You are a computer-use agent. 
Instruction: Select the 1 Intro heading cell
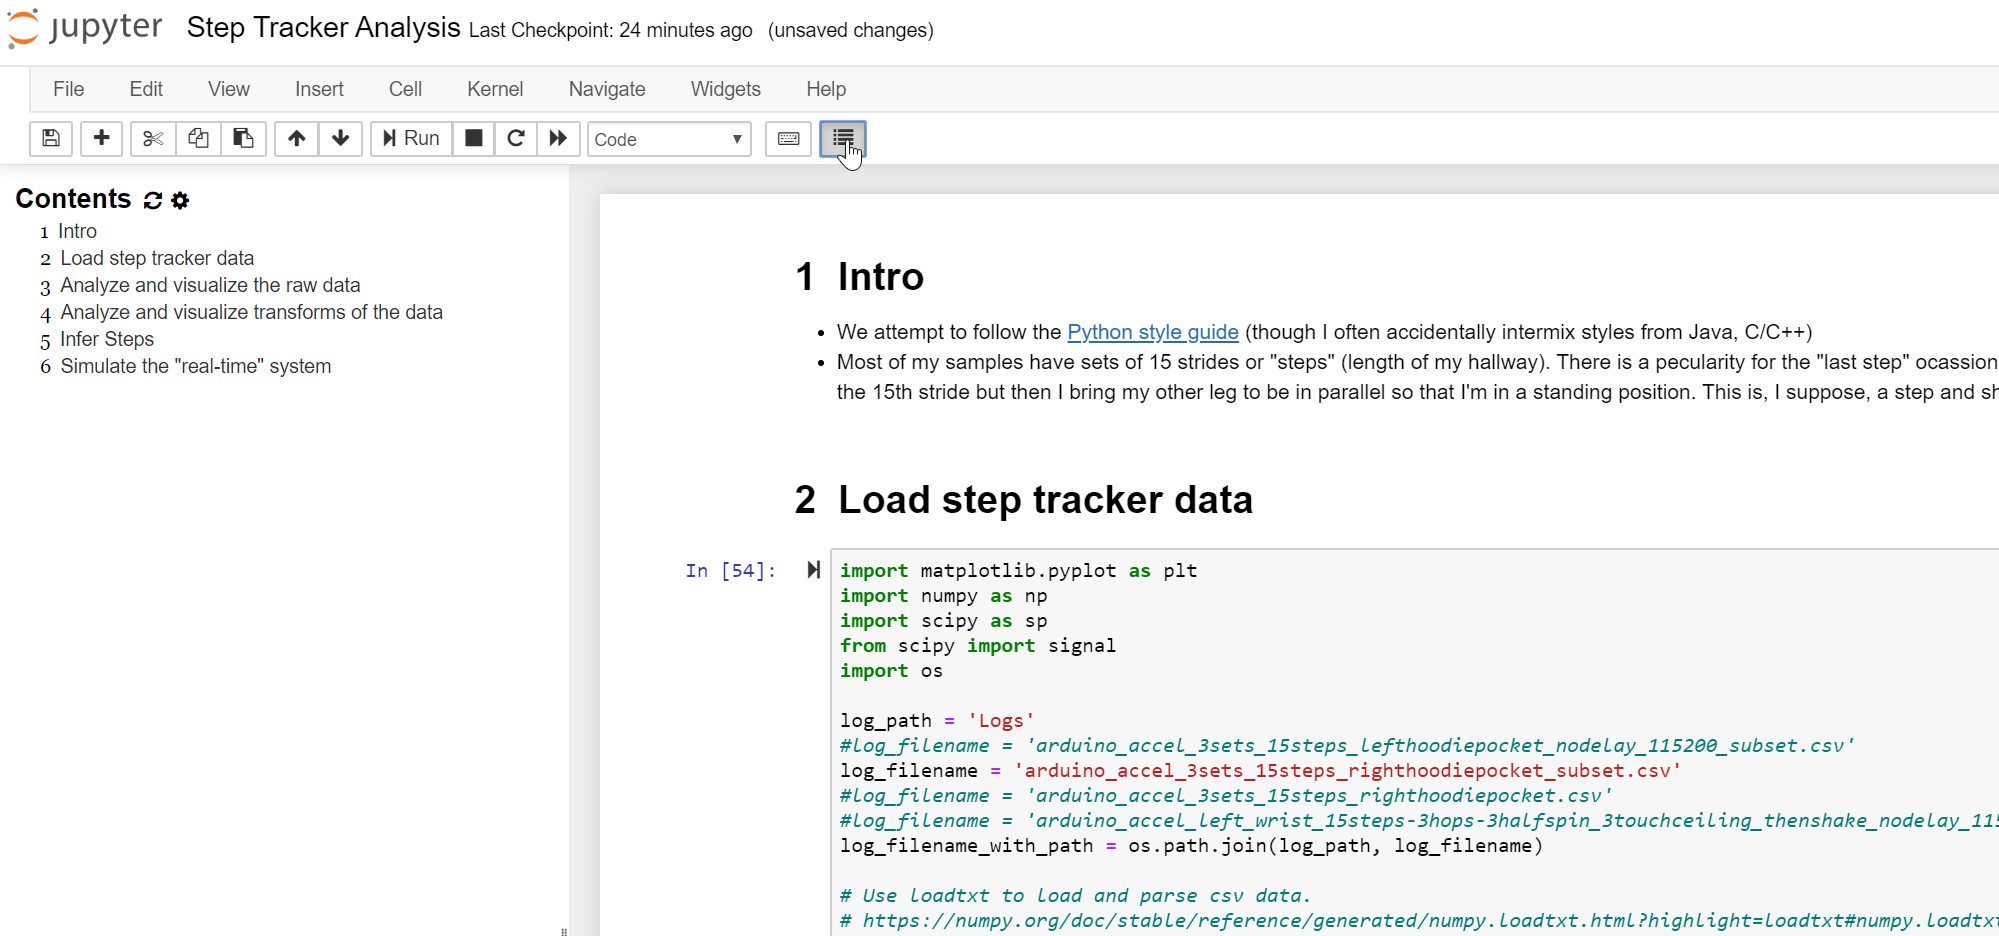[x=859, y=277]
